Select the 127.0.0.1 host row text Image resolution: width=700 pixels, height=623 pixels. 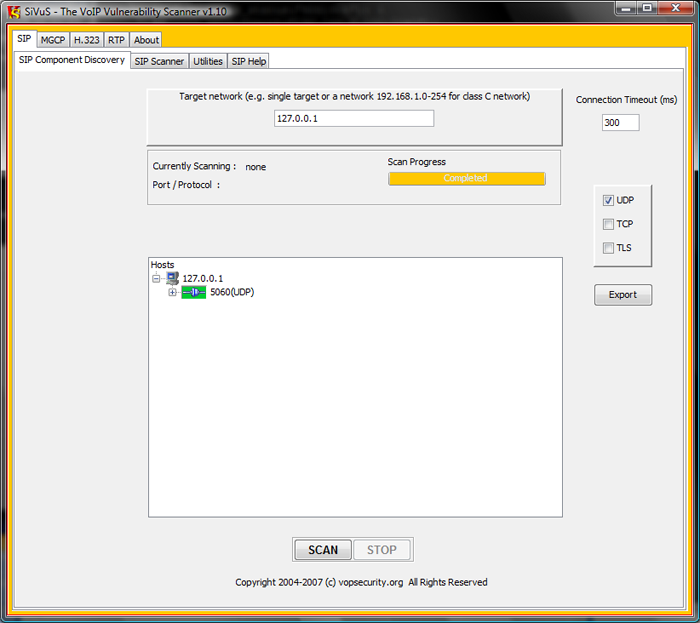[x=203, y=278]
